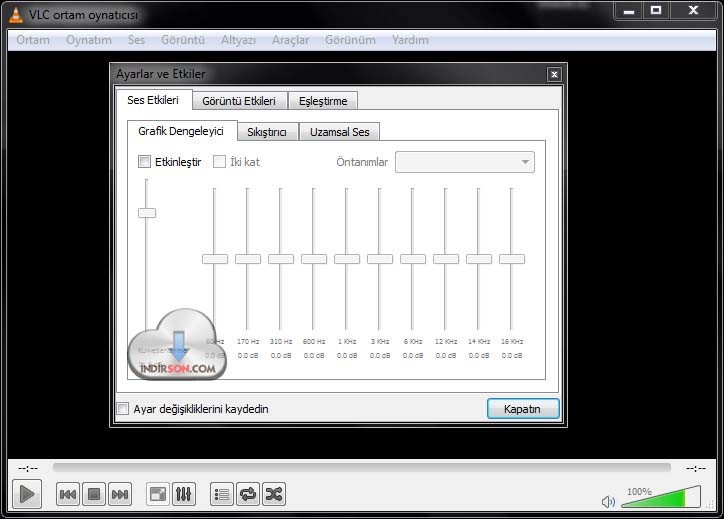Click the preamp slider handle

click(x=147, y=213)
